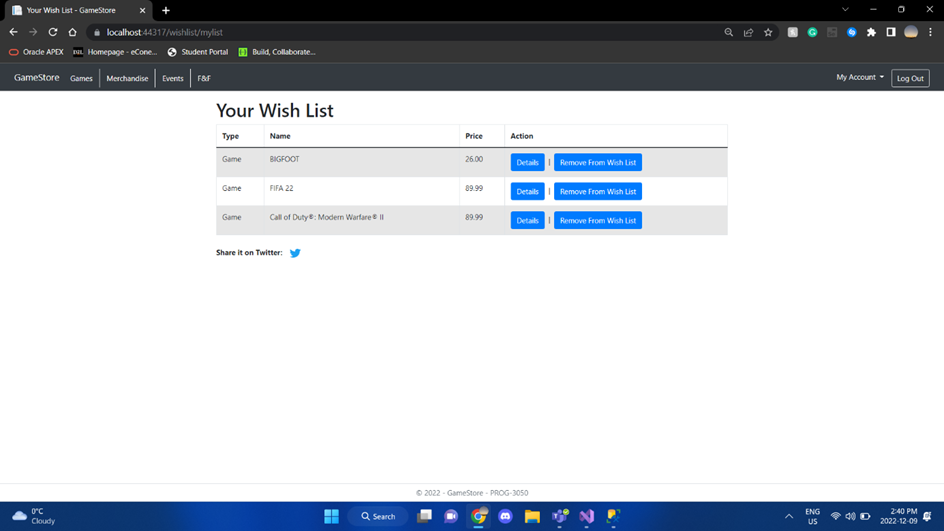Open Oracle APEX bookmark
The image size is (944, 531).
pos(36,52)
